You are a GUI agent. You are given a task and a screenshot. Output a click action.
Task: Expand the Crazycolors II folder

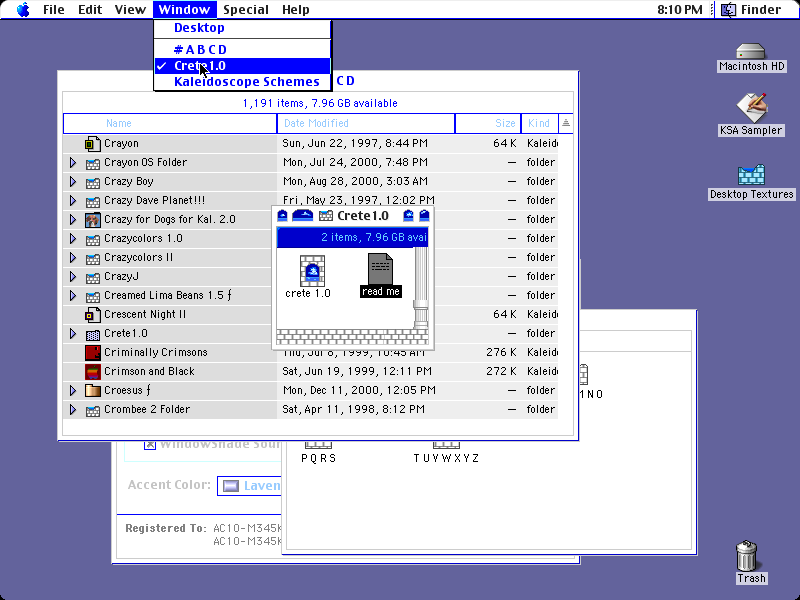click(72, 257)
